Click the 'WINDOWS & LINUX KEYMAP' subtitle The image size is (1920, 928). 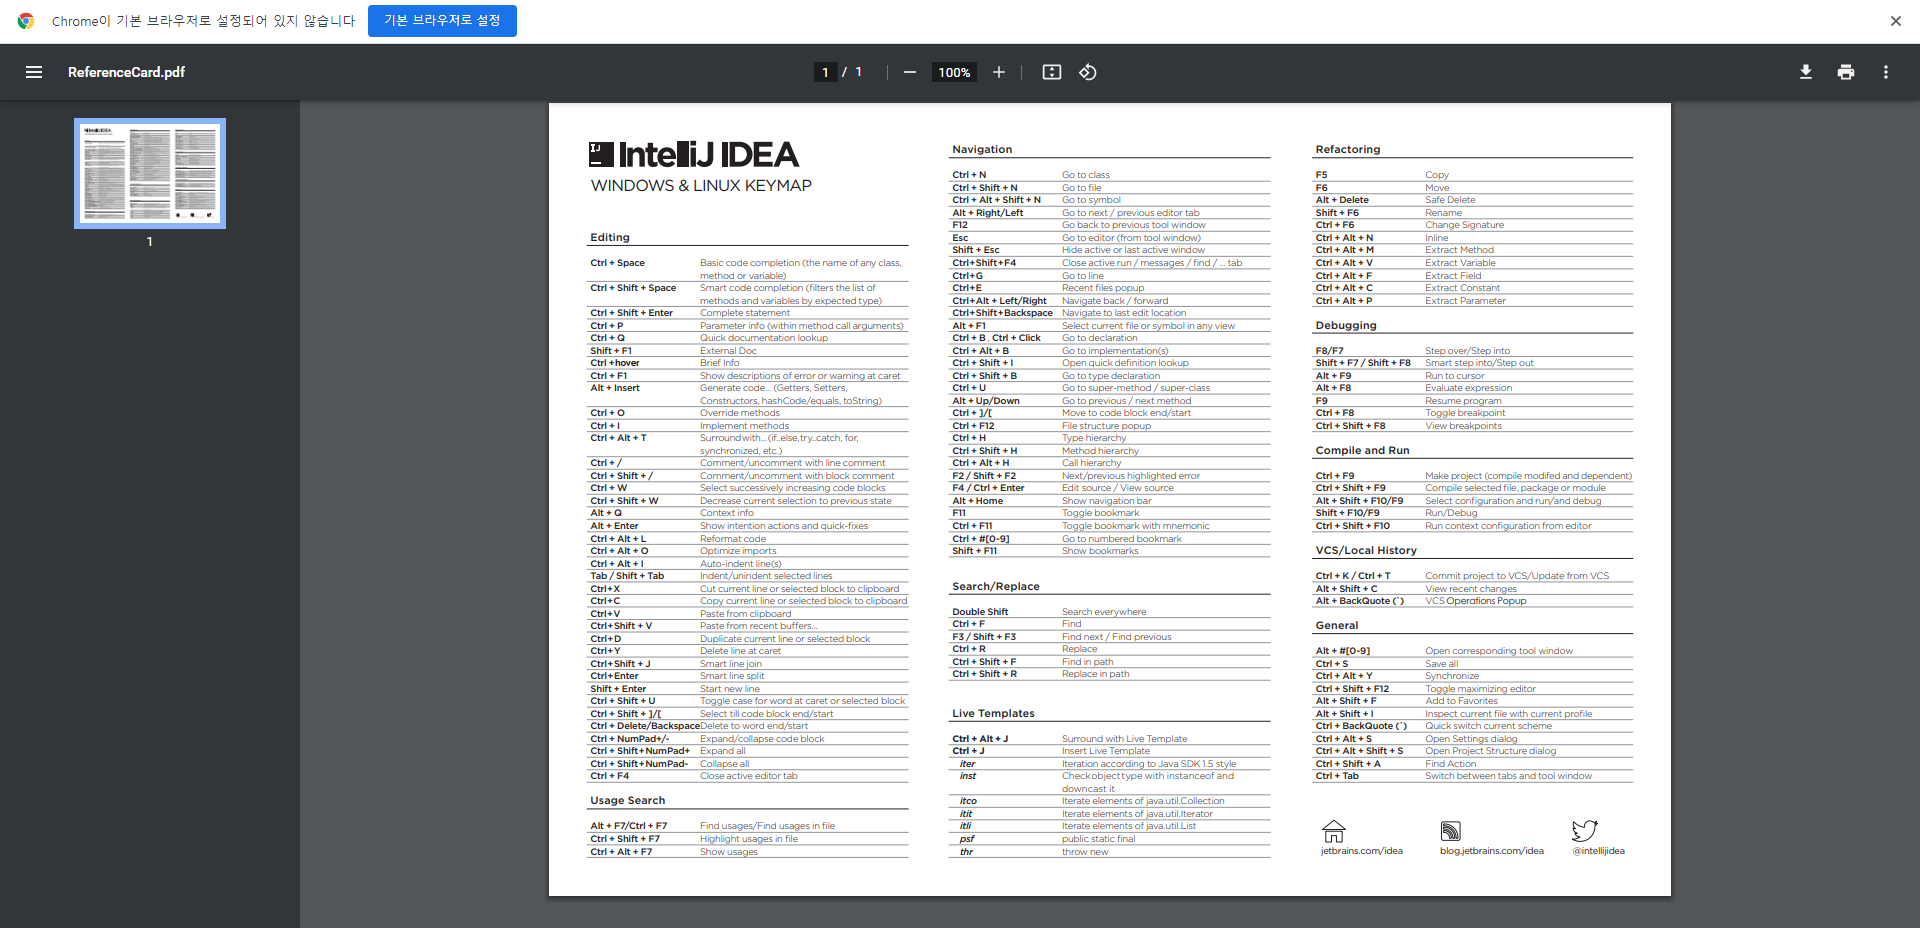pos(701,186)
